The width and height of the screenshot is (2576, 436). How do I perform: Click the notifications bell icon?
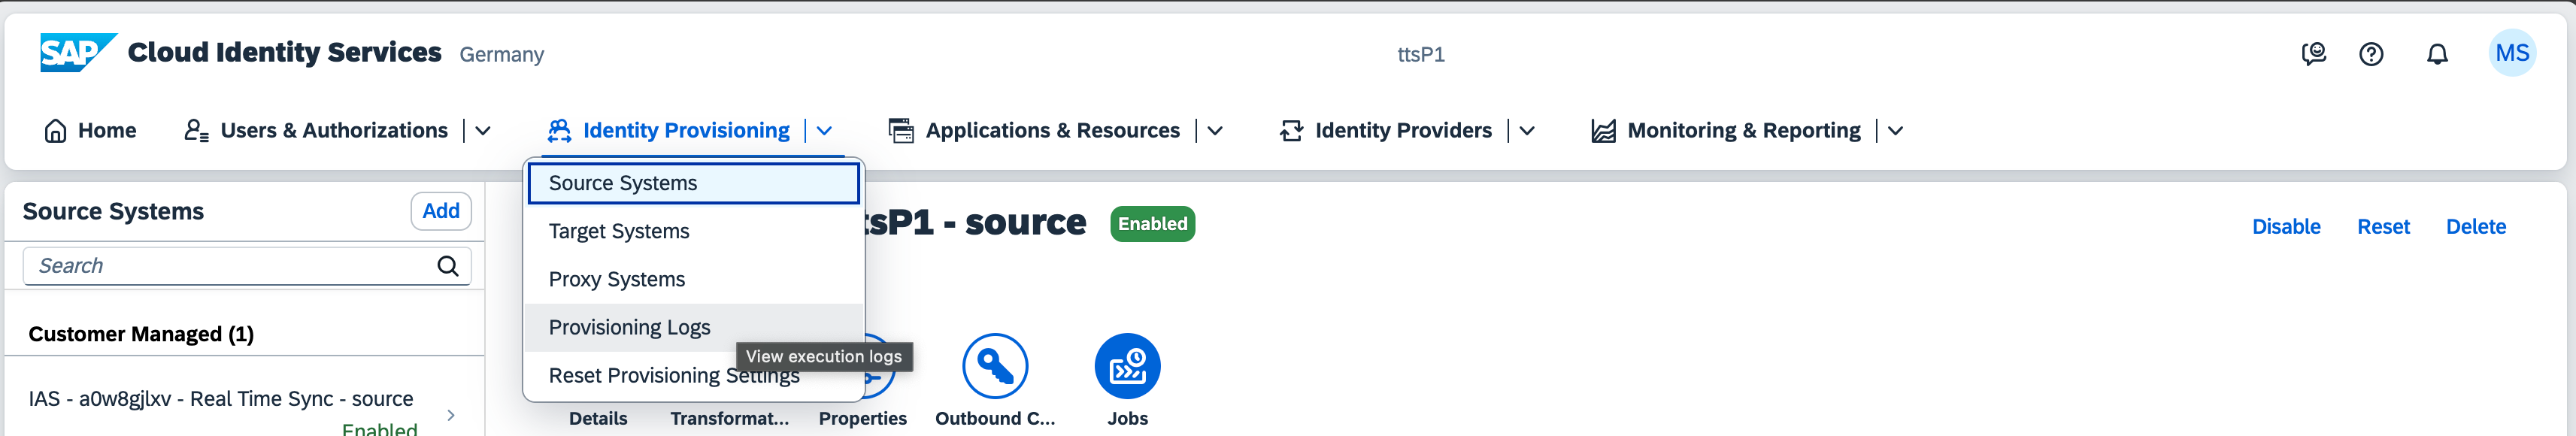pyautogui.click(x=2437, y=54)
